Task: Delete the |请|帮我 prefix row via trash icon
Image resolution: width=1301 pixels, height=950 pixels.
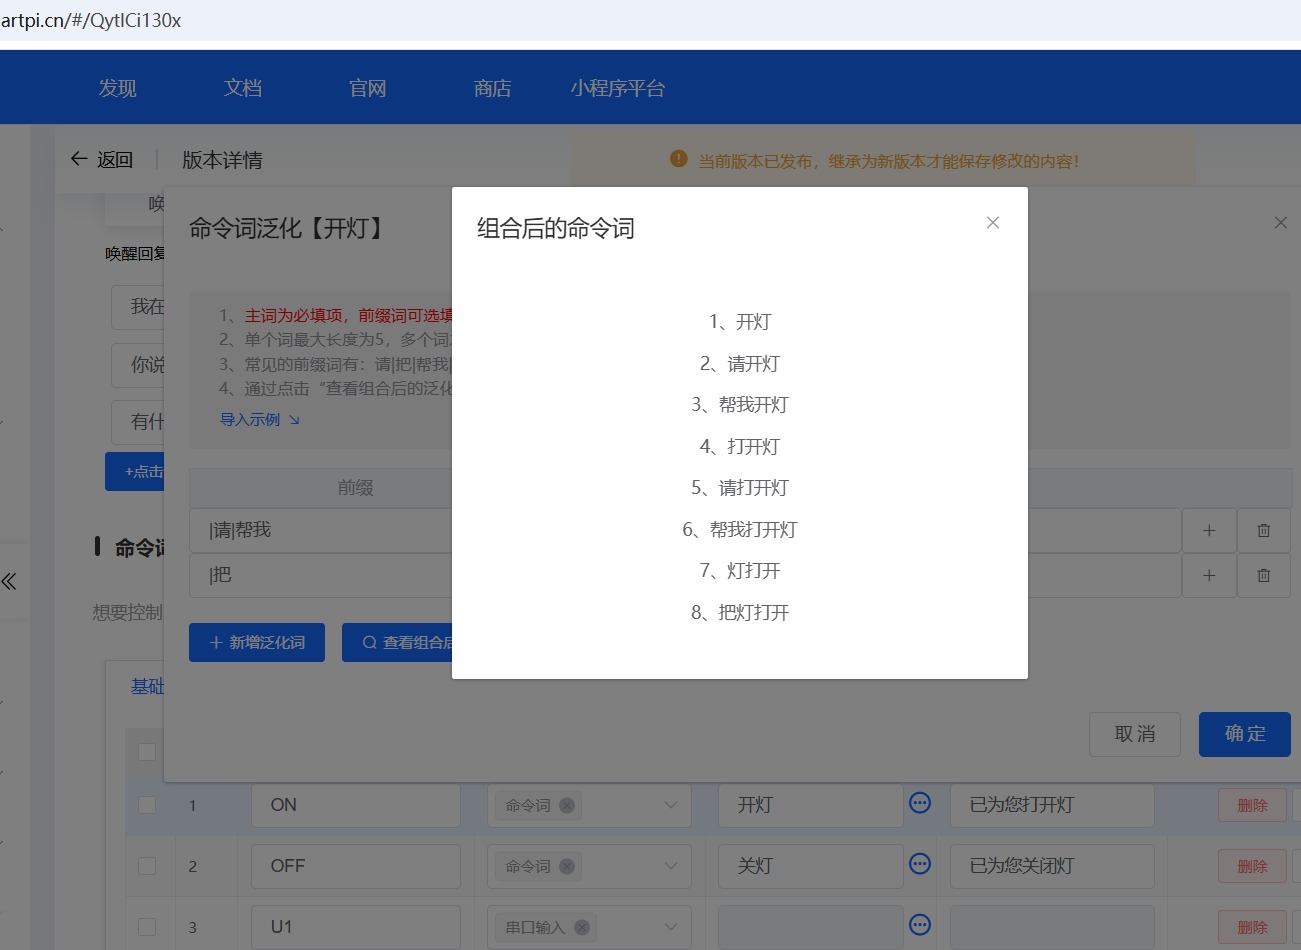Action: (1263, 530)
